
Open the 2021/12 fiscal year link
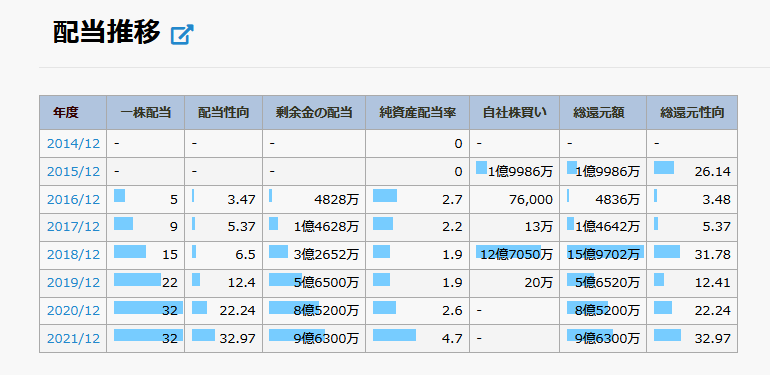click(x=73, y=339)
